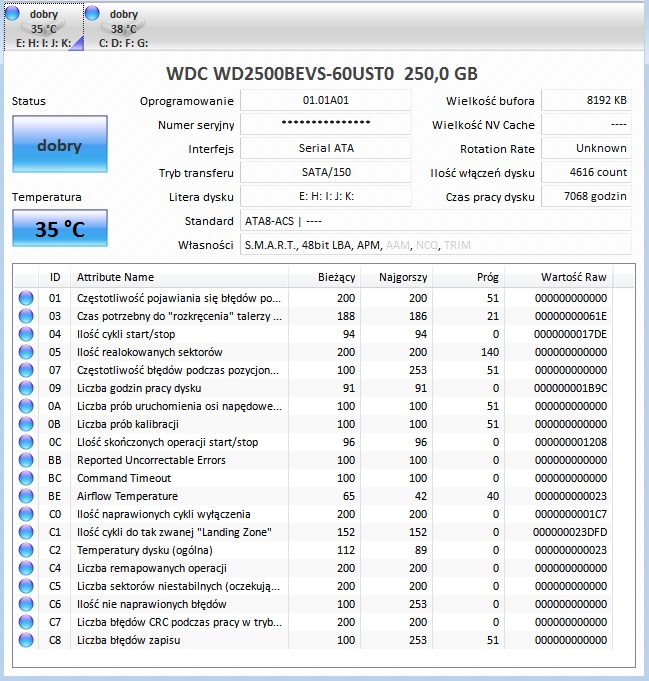Screen dimensions: 649x681
Task: Click the raw value 0000000001C7
Action: pos(571,514)
